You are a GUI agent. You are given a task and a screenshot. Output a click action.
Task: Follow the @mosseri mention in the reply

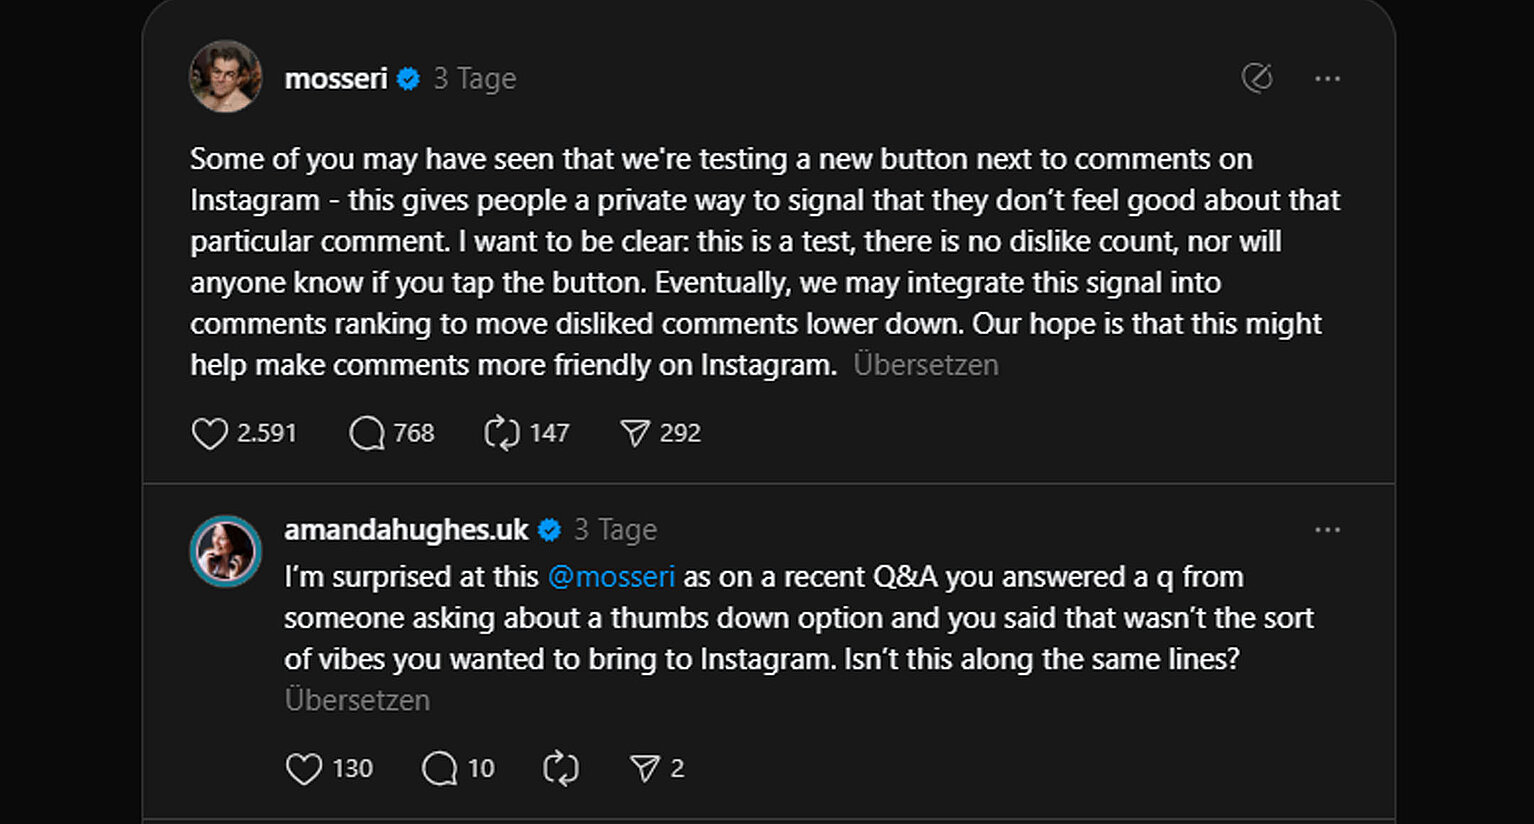[611, 577]
